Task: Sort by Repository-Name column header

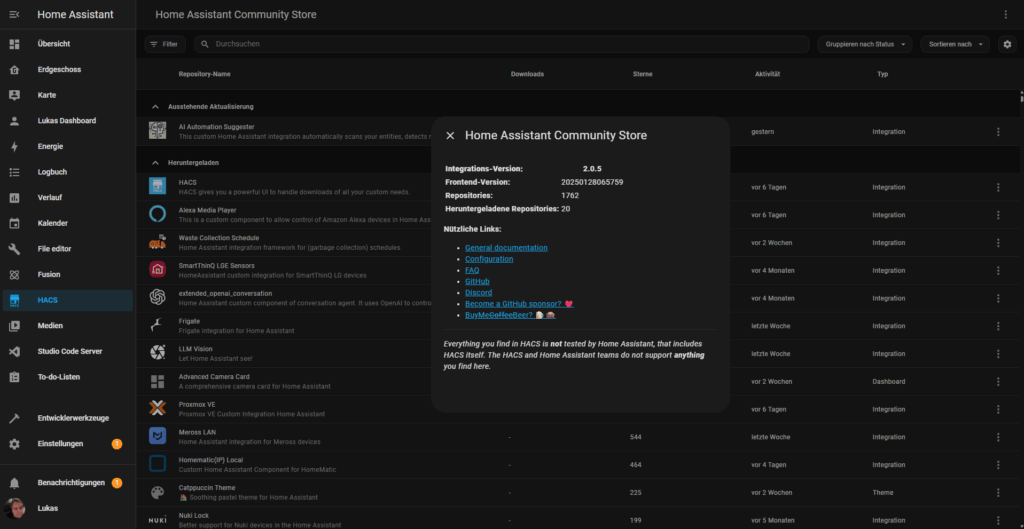Action: pyautogui.click(x=204, y=74)
